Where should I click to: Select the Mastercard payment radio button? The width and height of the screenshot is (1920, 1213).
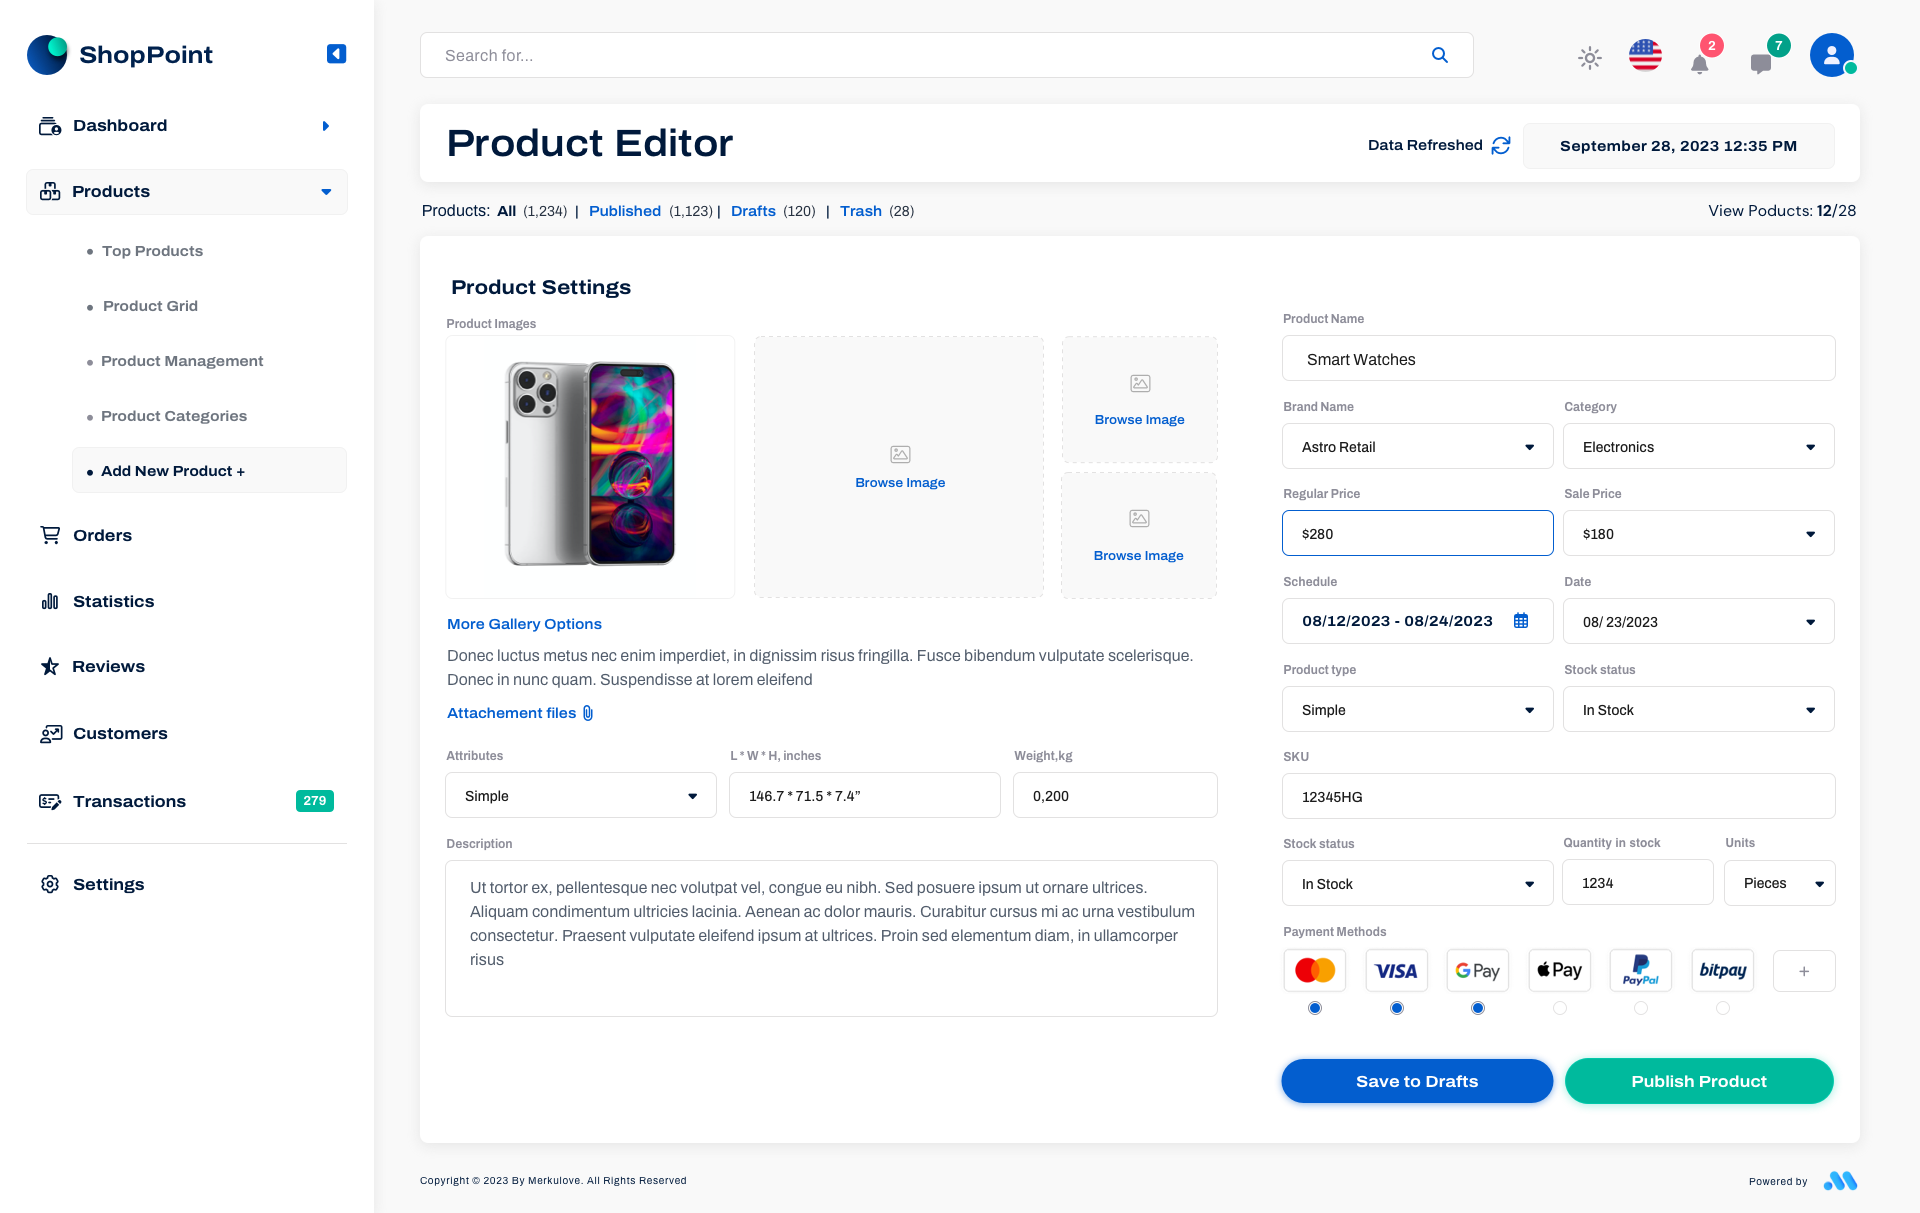coord(1314,1008)
